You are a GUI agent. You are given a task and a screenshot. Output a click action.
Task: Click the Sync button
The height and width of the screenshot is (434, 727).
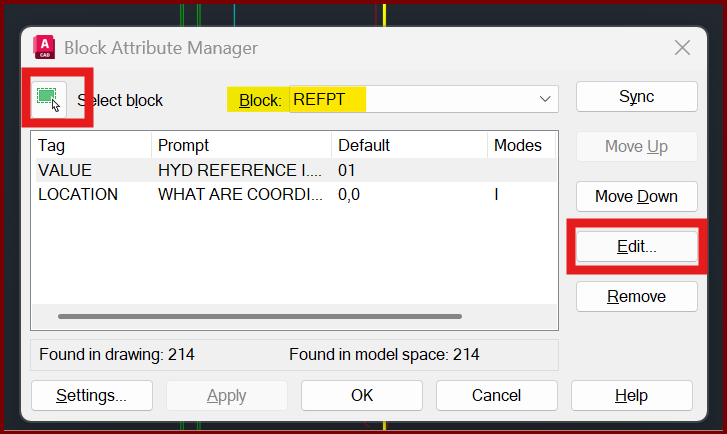click(x=637, y=96)
